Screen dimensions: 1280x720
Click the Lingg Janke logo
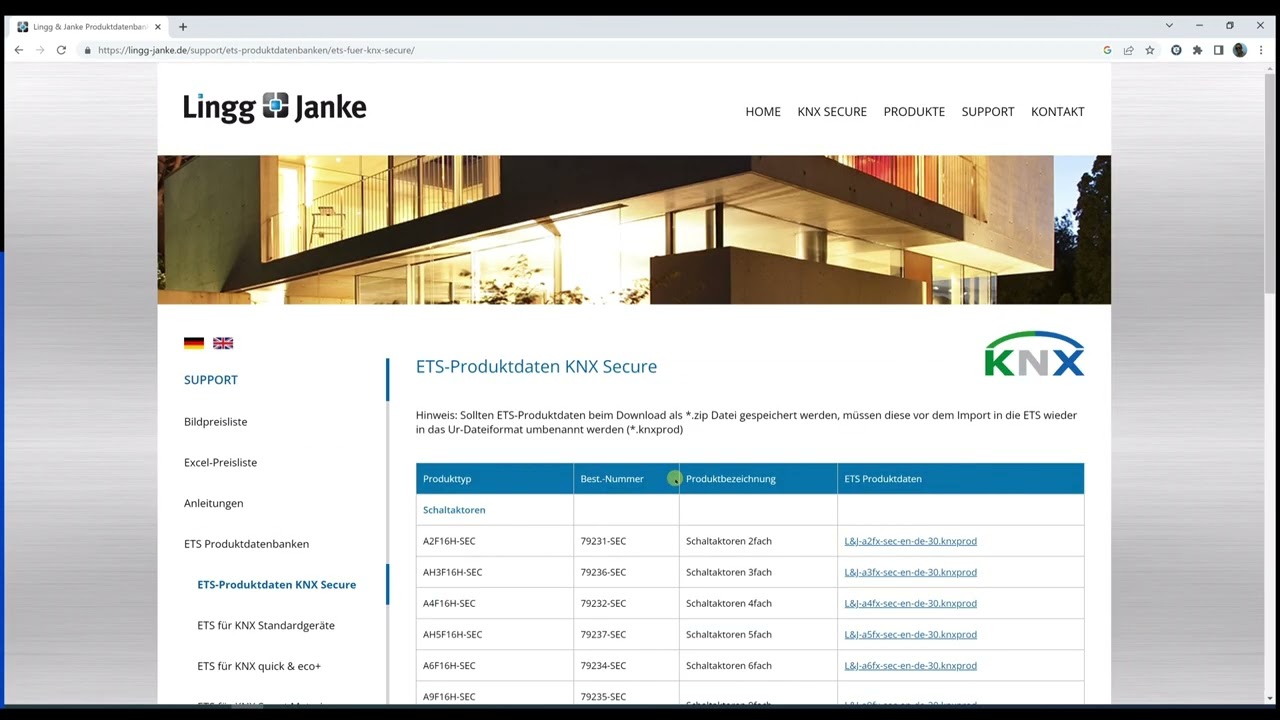point(275,107)
